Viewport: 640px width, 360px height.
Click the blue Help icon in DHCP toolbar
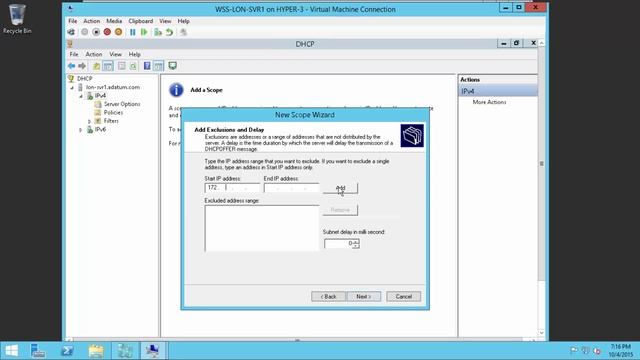point(147,66)
